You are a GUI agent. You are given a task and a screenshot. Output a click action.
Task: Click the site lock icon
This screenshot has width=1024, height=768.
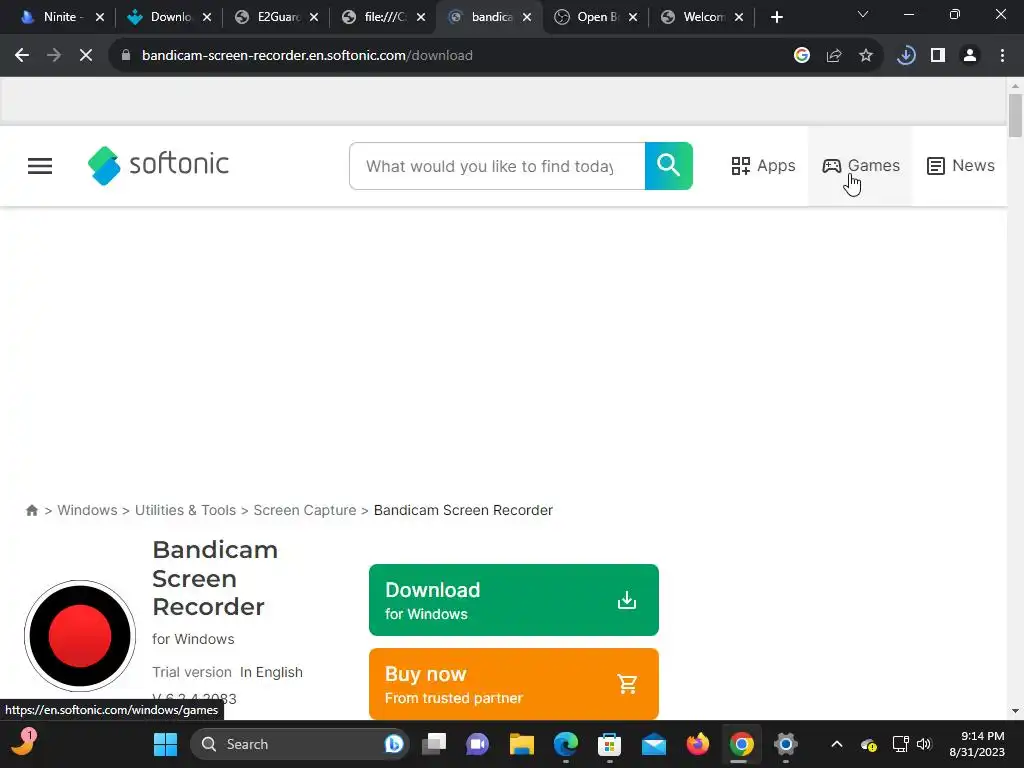126,56
